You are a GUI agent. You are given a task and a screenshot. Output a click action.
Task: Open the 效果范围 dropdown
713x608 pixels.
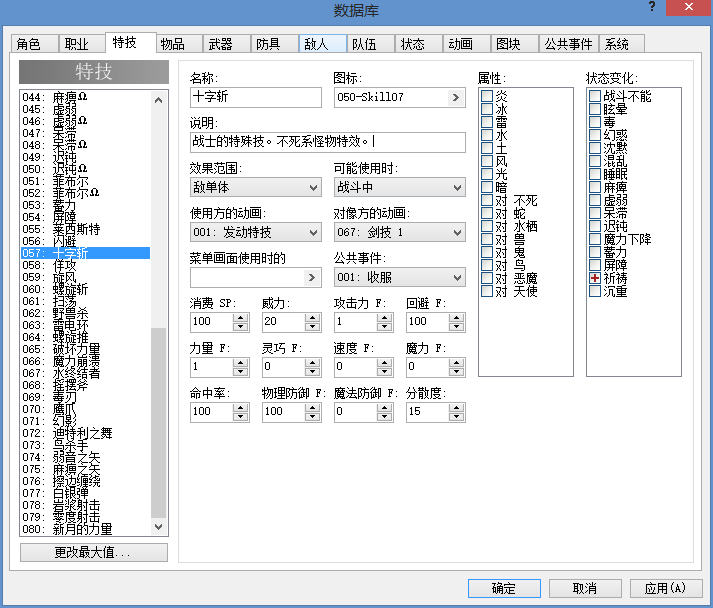pyautogui.click(x=256, y=187)
